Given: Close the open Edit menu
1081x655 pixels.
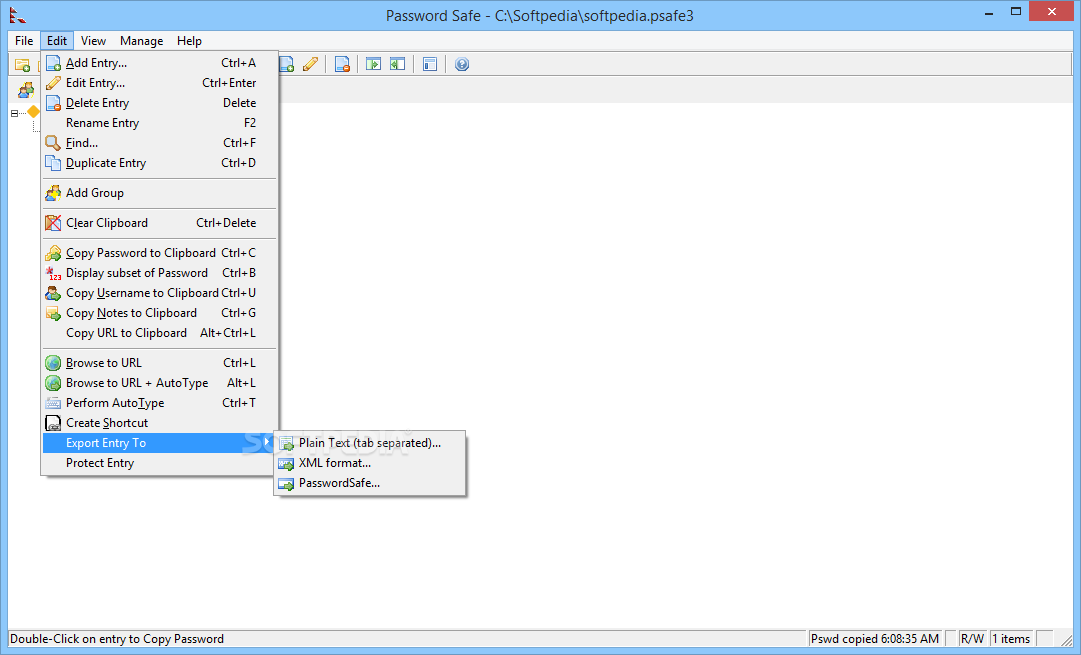Looking at the screenshot, I should 57,41.
